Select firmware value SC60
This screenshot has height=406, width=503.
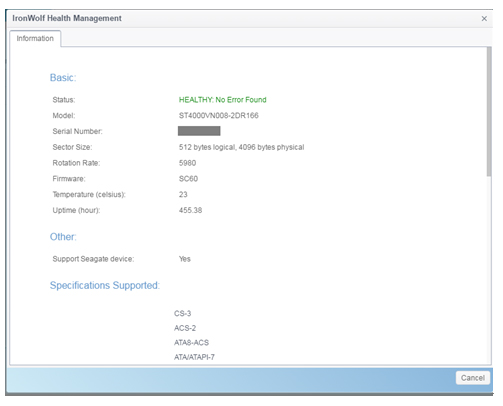tap(188, 179)
